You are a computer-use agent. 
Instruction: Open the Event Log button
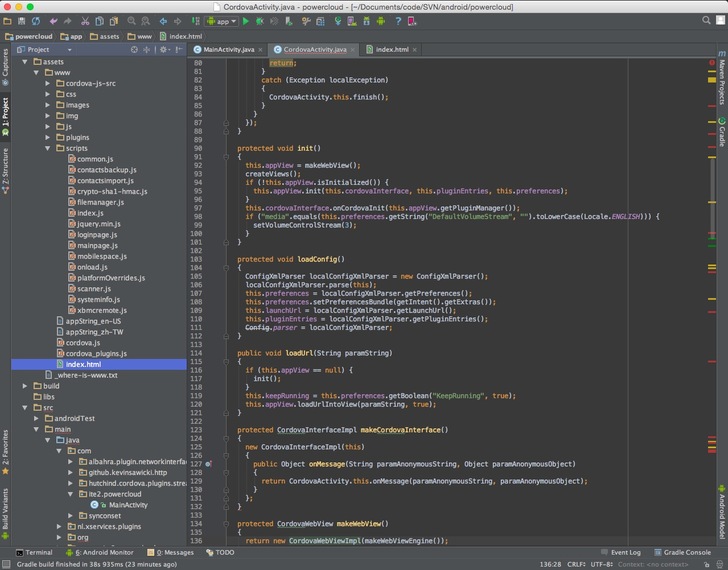(x=625, y=552)
